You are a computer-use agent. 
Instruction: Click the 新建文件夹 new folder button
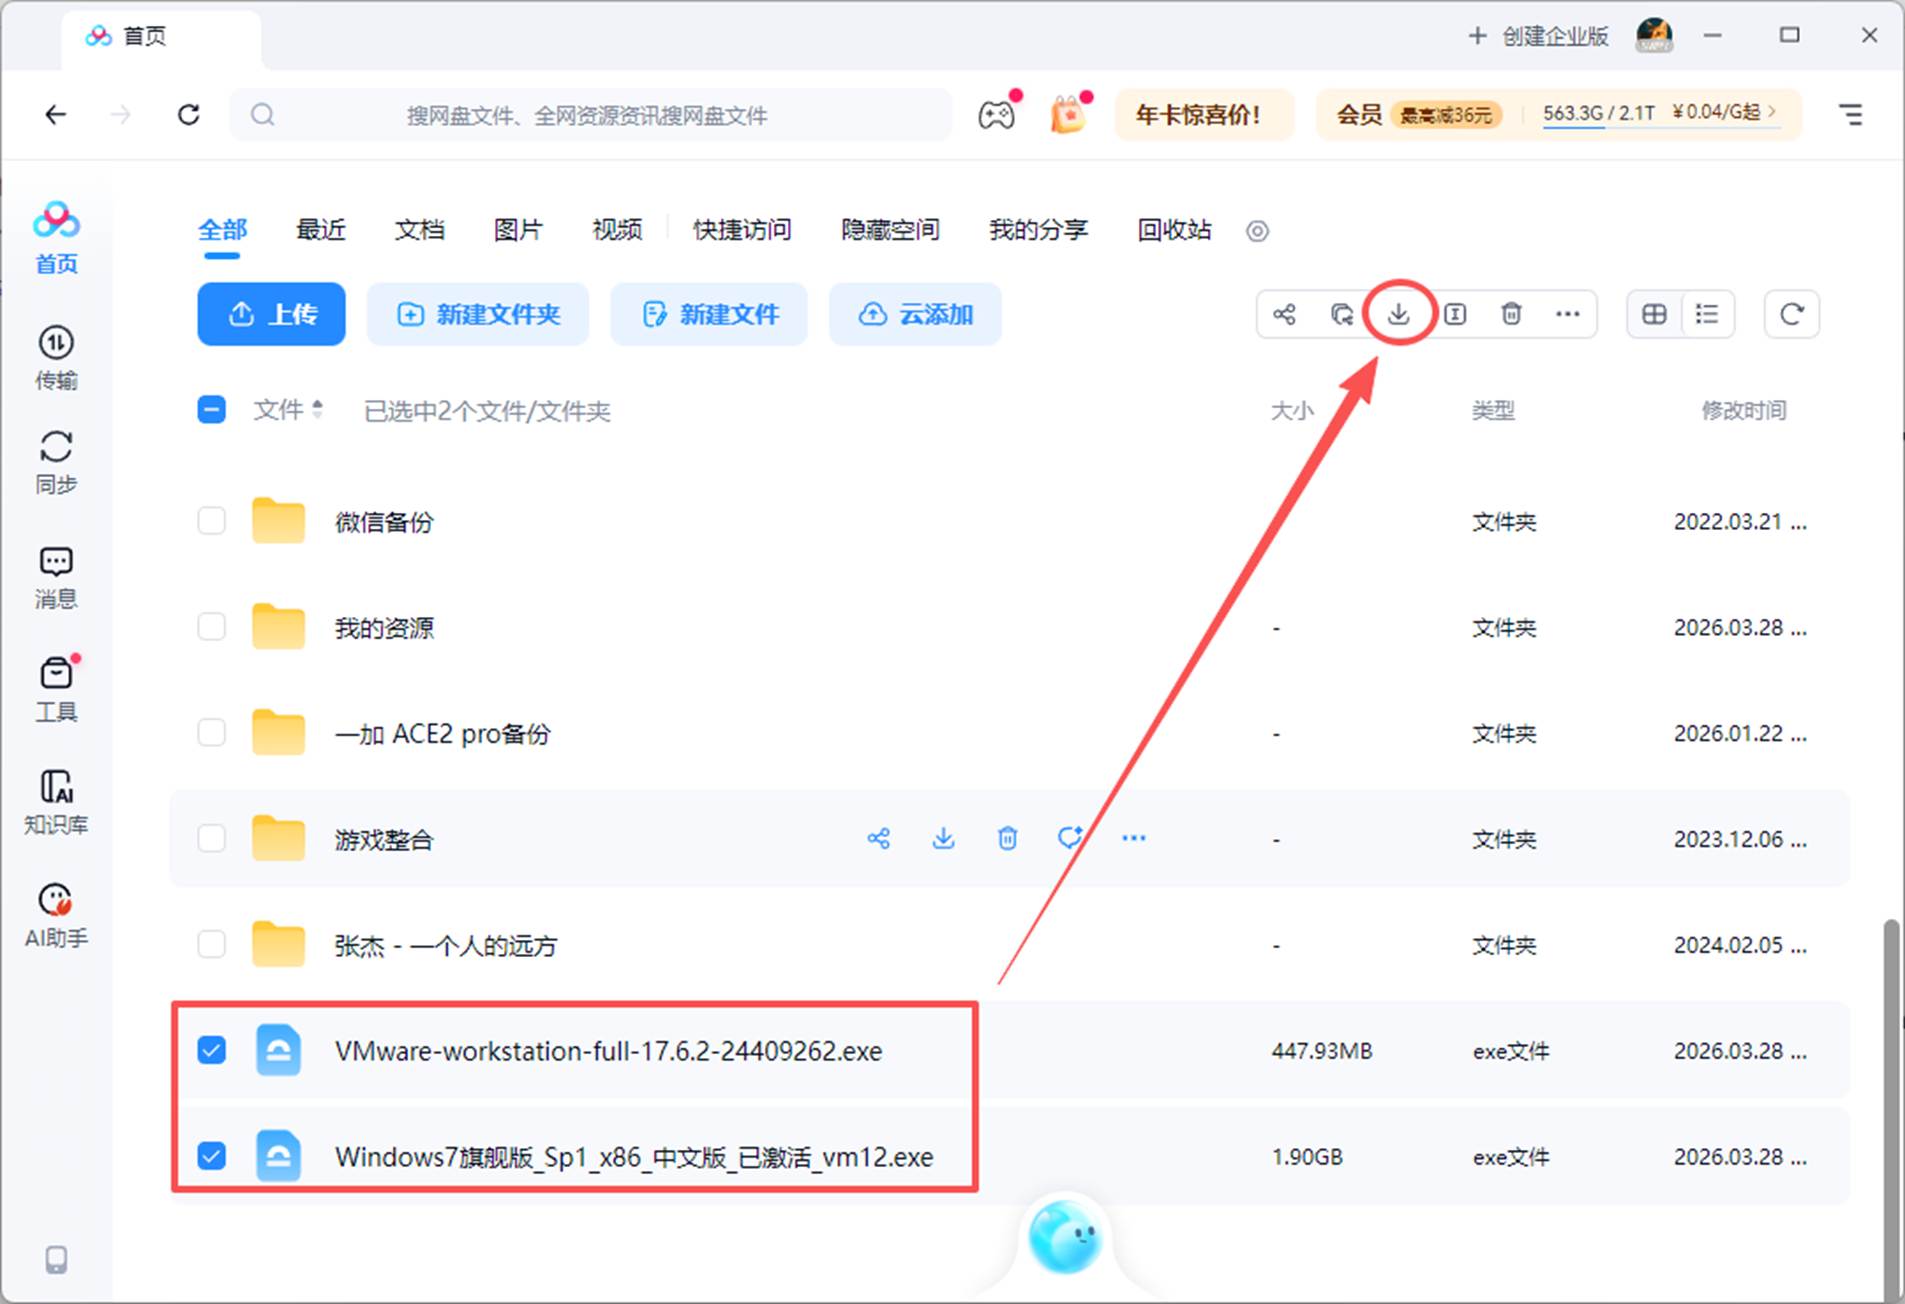[x=477, y=314]
